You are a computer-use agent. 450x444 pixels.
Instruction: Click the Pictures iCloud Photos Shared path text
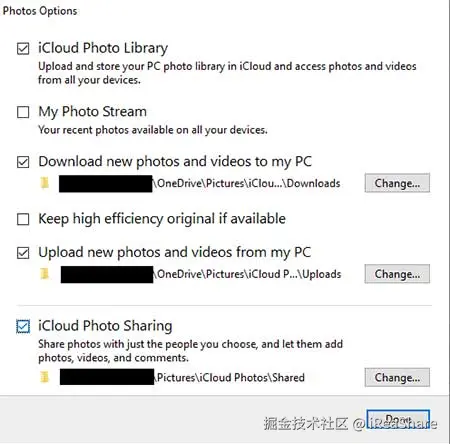[230, 378]
